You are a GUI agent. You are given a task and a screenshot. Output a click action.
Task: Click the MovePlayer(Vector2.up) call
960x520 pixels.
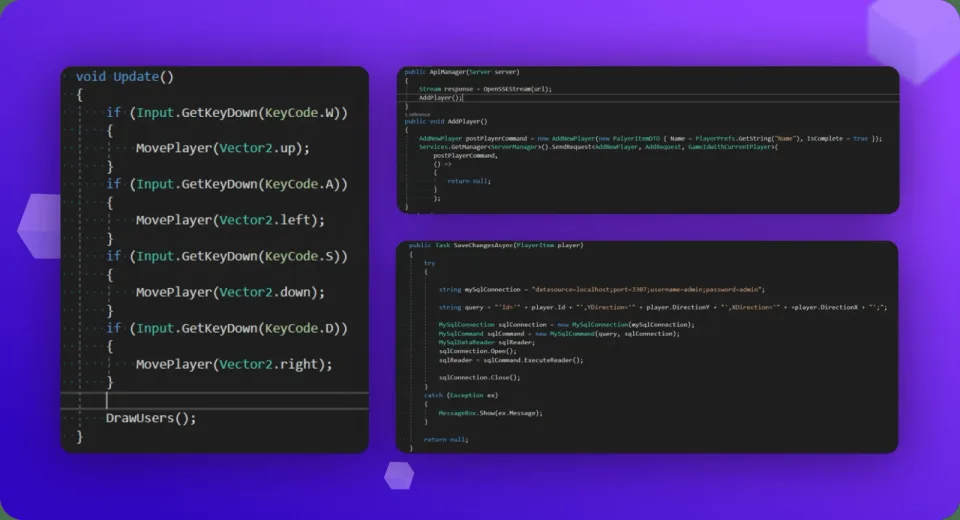tap(223, 148)
